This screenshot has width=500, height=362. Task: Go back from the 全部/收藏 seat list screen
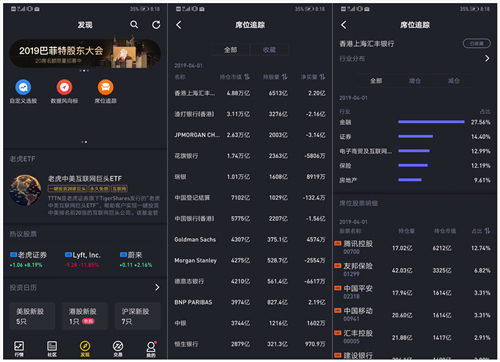[179, 25]
